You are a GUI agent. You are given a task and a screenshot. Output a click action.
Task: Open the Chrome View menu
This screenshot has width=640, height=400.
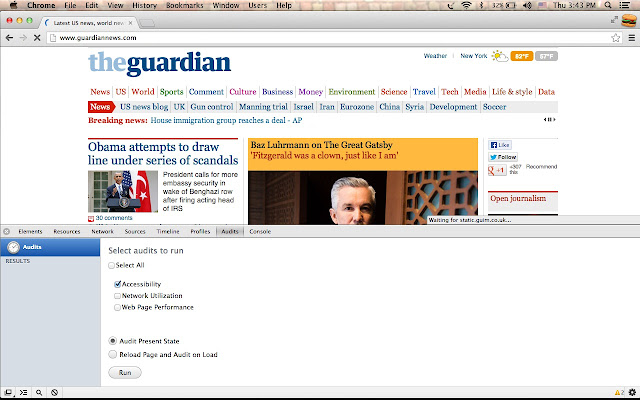(115, 5)
